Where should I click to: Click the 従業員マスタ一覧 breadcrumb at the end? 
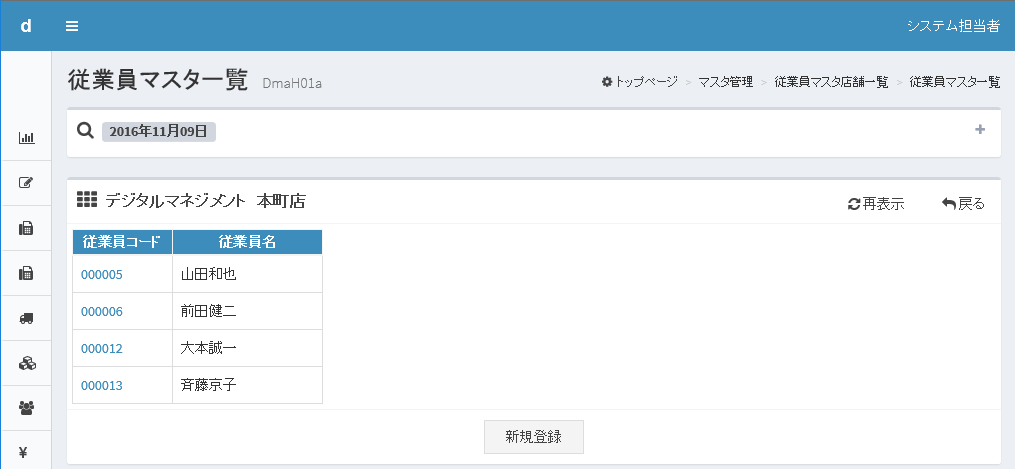tap(955, 82)
